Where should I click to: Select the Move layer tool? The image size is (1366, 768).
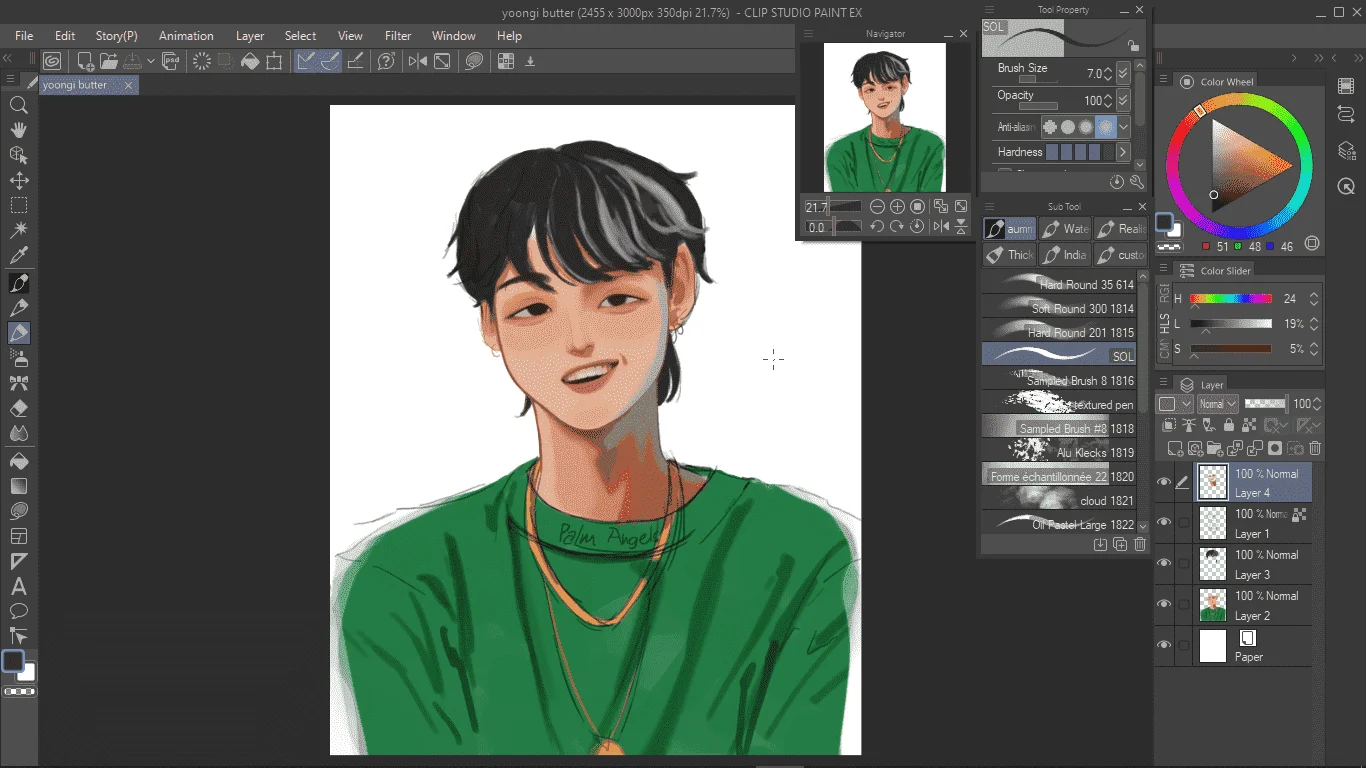click(19, 181)
